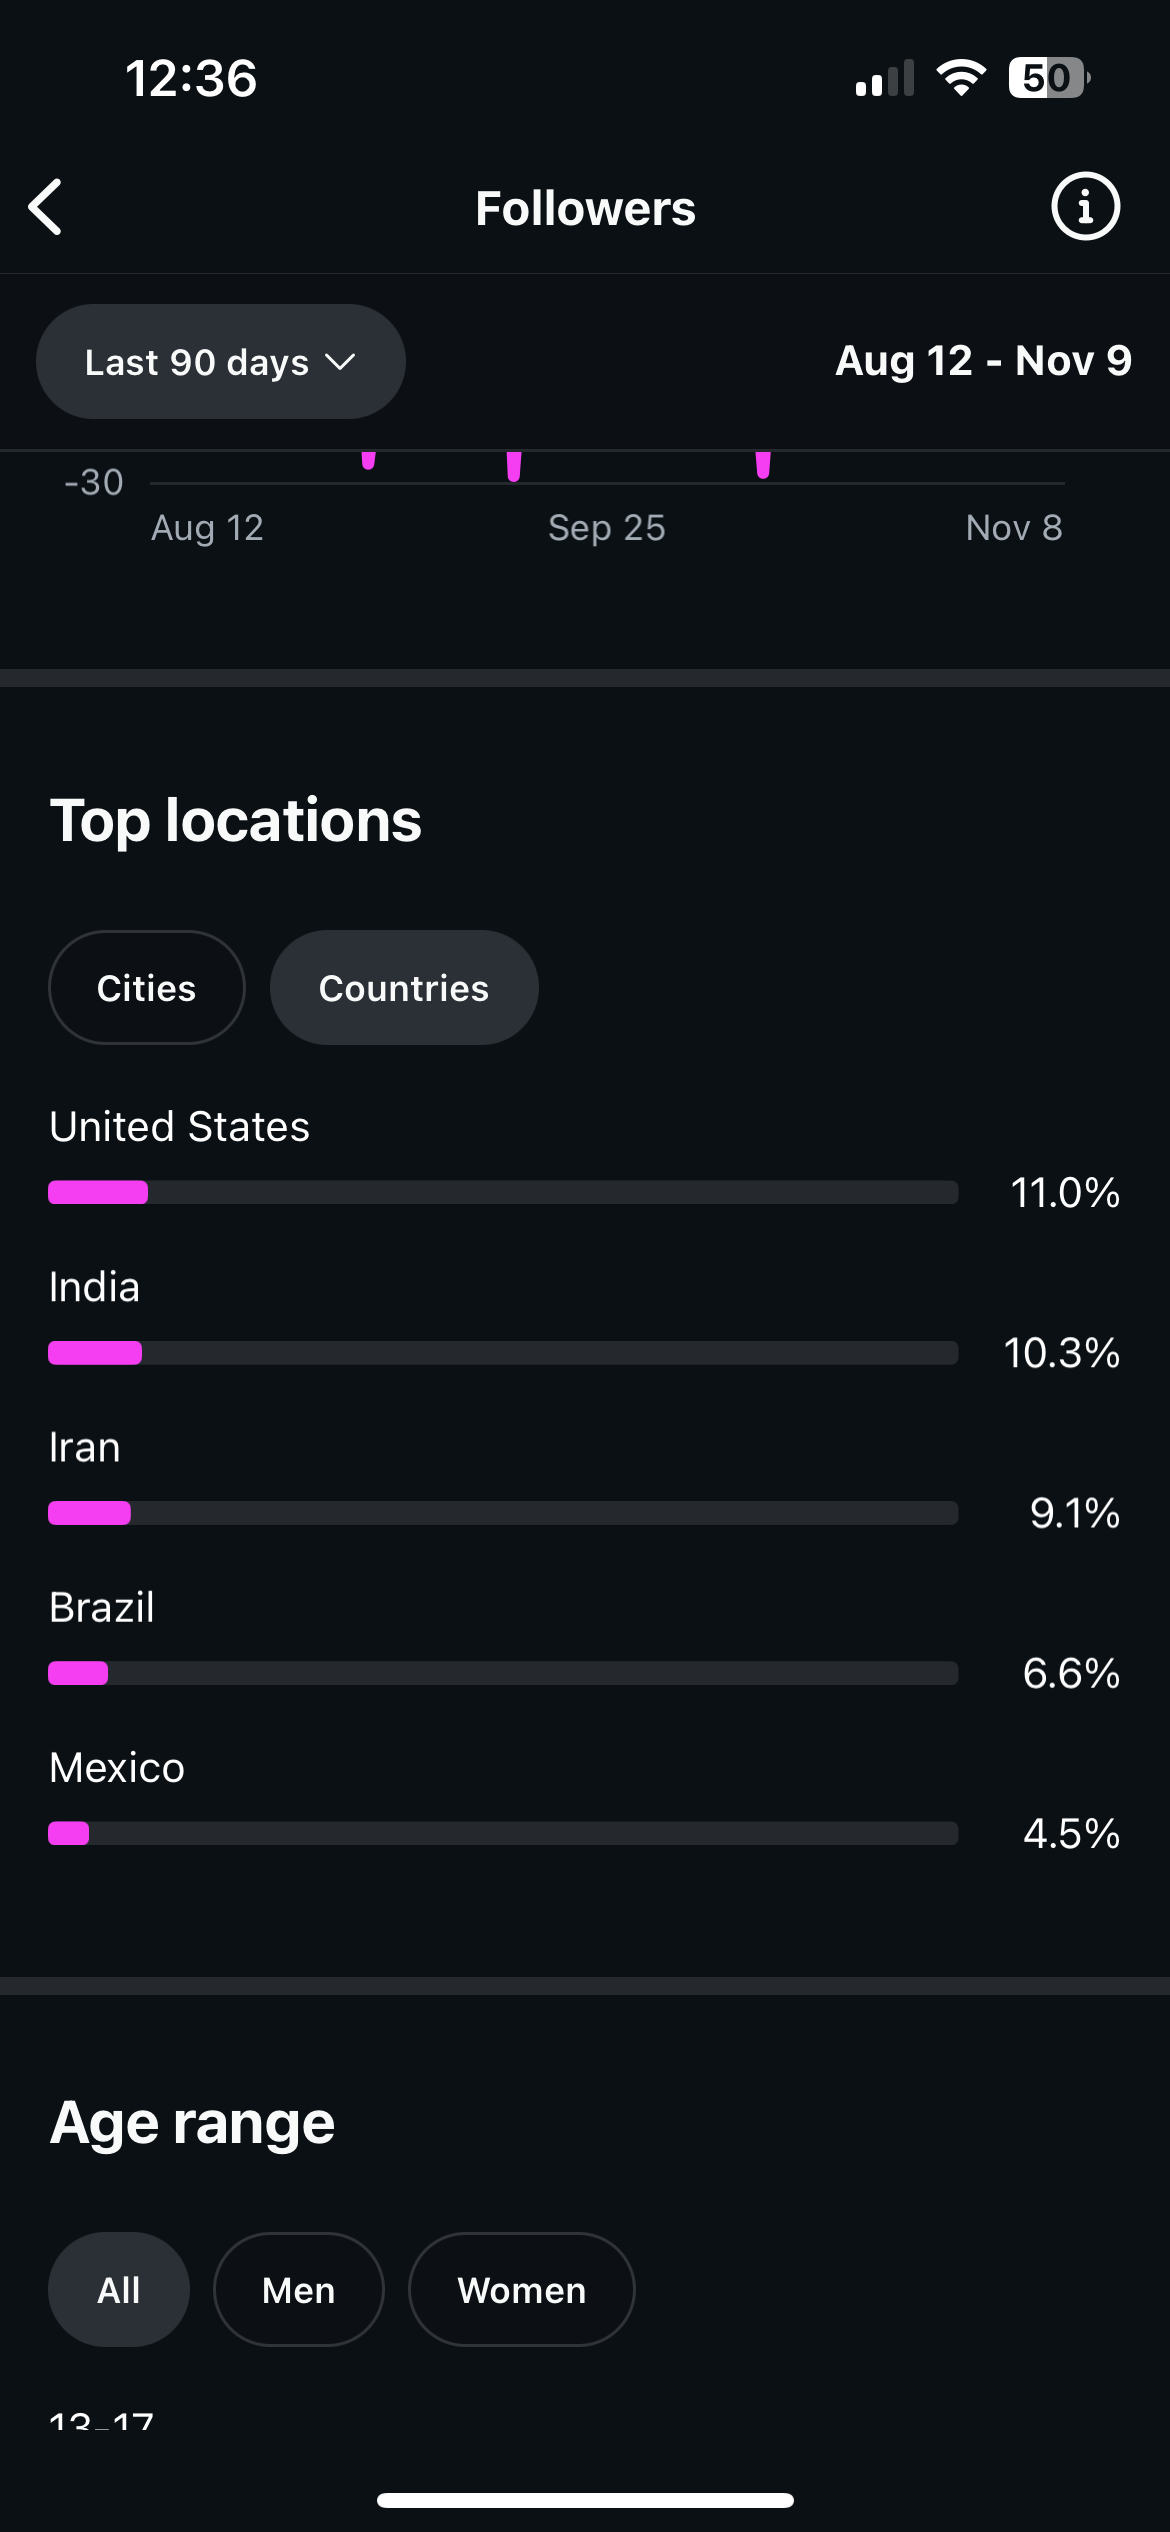Viewport: 1170px width, 2532px height.
Task: Filter age range by Women
Action: [x=521, y=2290]
